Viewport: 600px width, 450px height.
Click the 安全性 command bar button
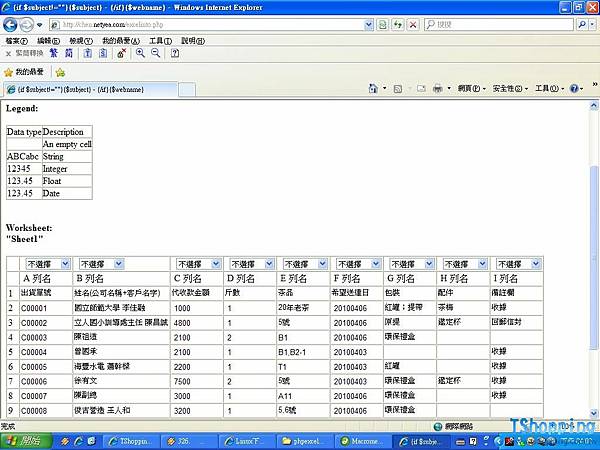point(510,89)
